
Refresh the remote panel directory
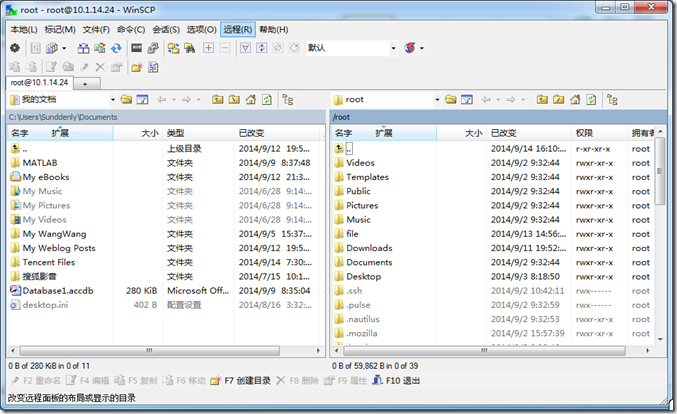[591, 100]
